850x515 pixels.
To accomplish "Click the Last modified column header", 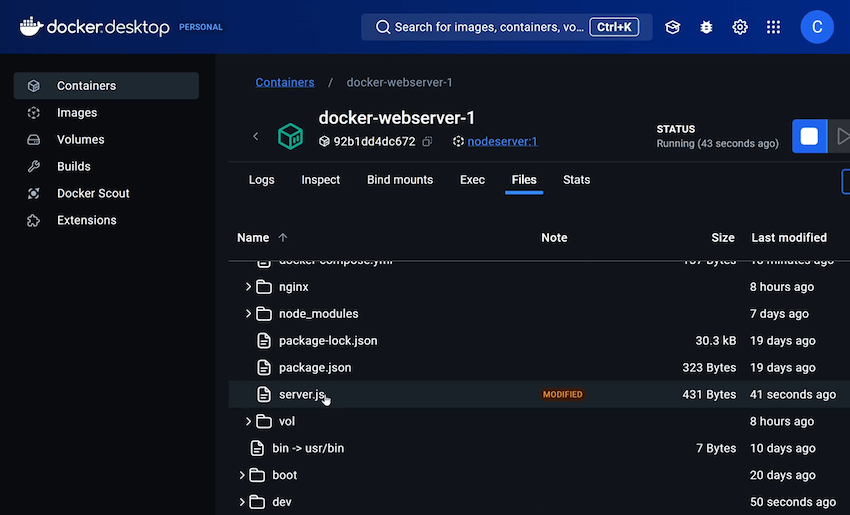I will point(789,237).
